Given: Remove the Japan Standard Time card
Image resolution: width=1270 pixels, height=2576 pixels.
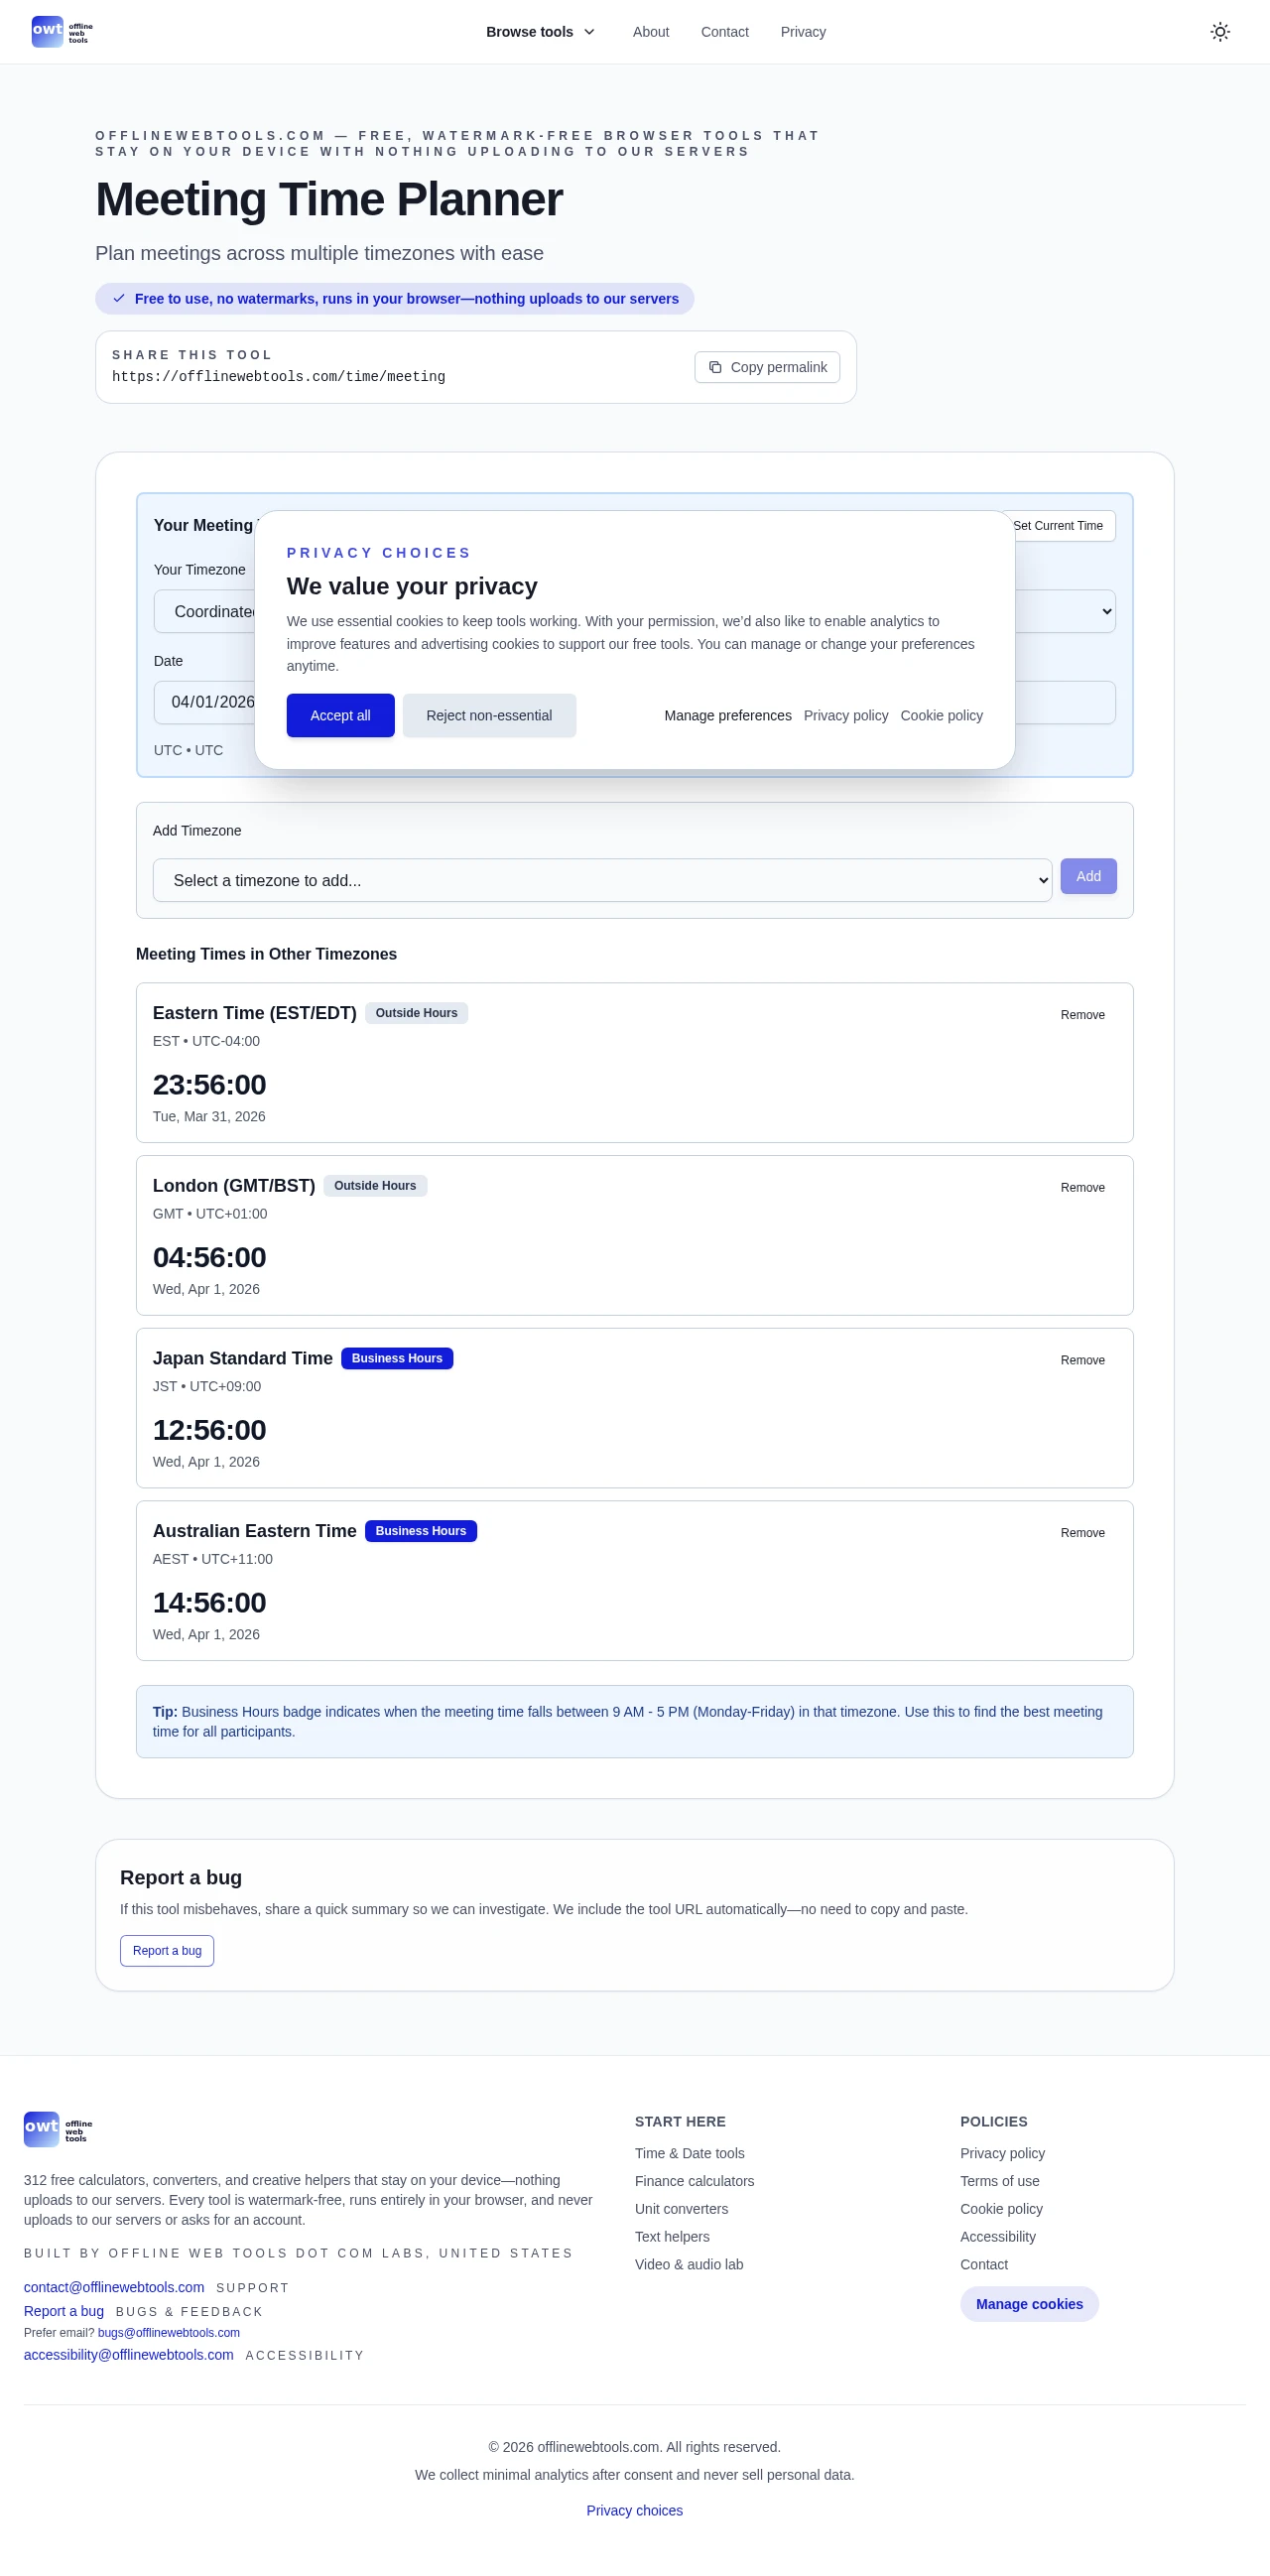Looking at the screenshot, I should point(1082,1360).
